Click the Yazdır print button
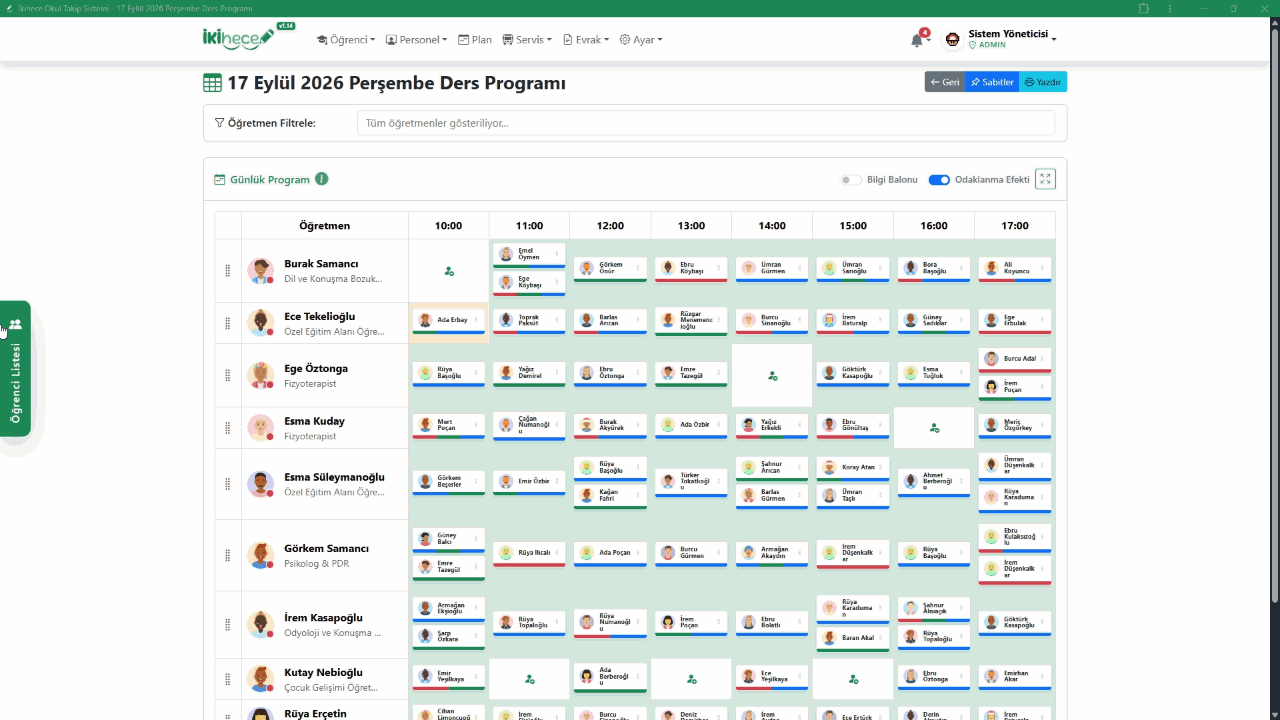The image size is (1280, 720). (x=1043, y=82)
